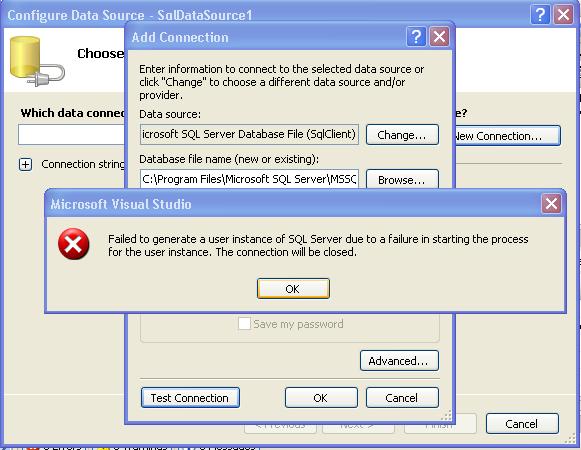This screenshot has height=450, width=581.
Task: Cancel the Configure Data Source wizard
Action: (x=522, y=424)
